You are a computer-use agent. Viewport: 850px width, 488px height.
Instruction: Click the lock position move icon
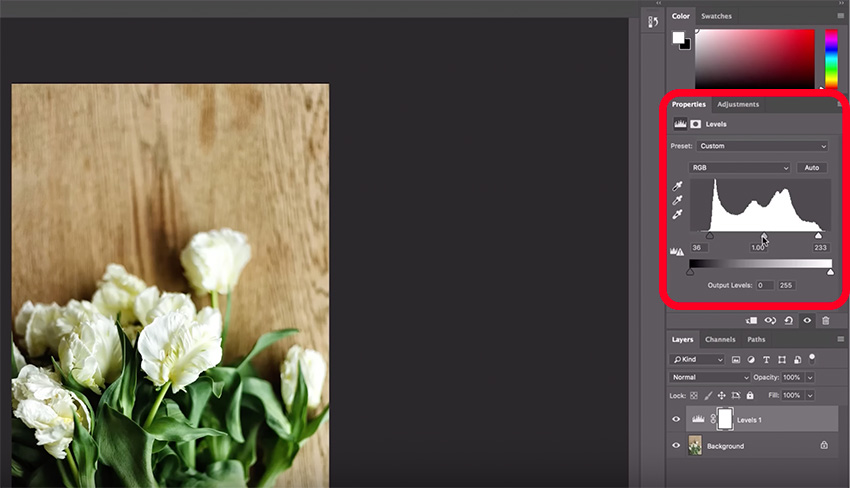(x=722, y=396)
